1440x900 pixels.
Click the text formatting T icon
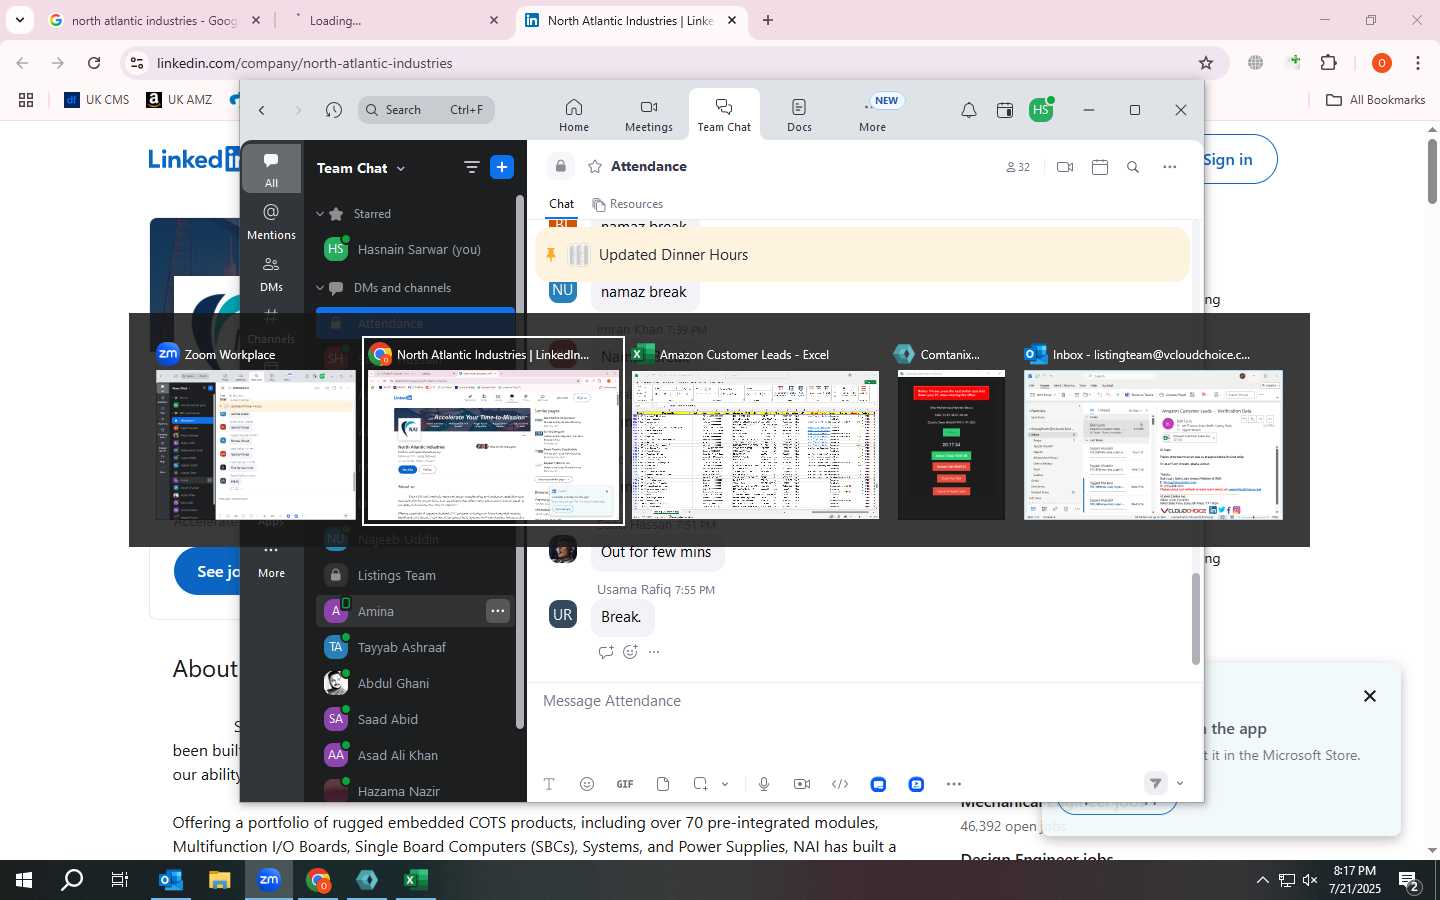click(549, 784)
